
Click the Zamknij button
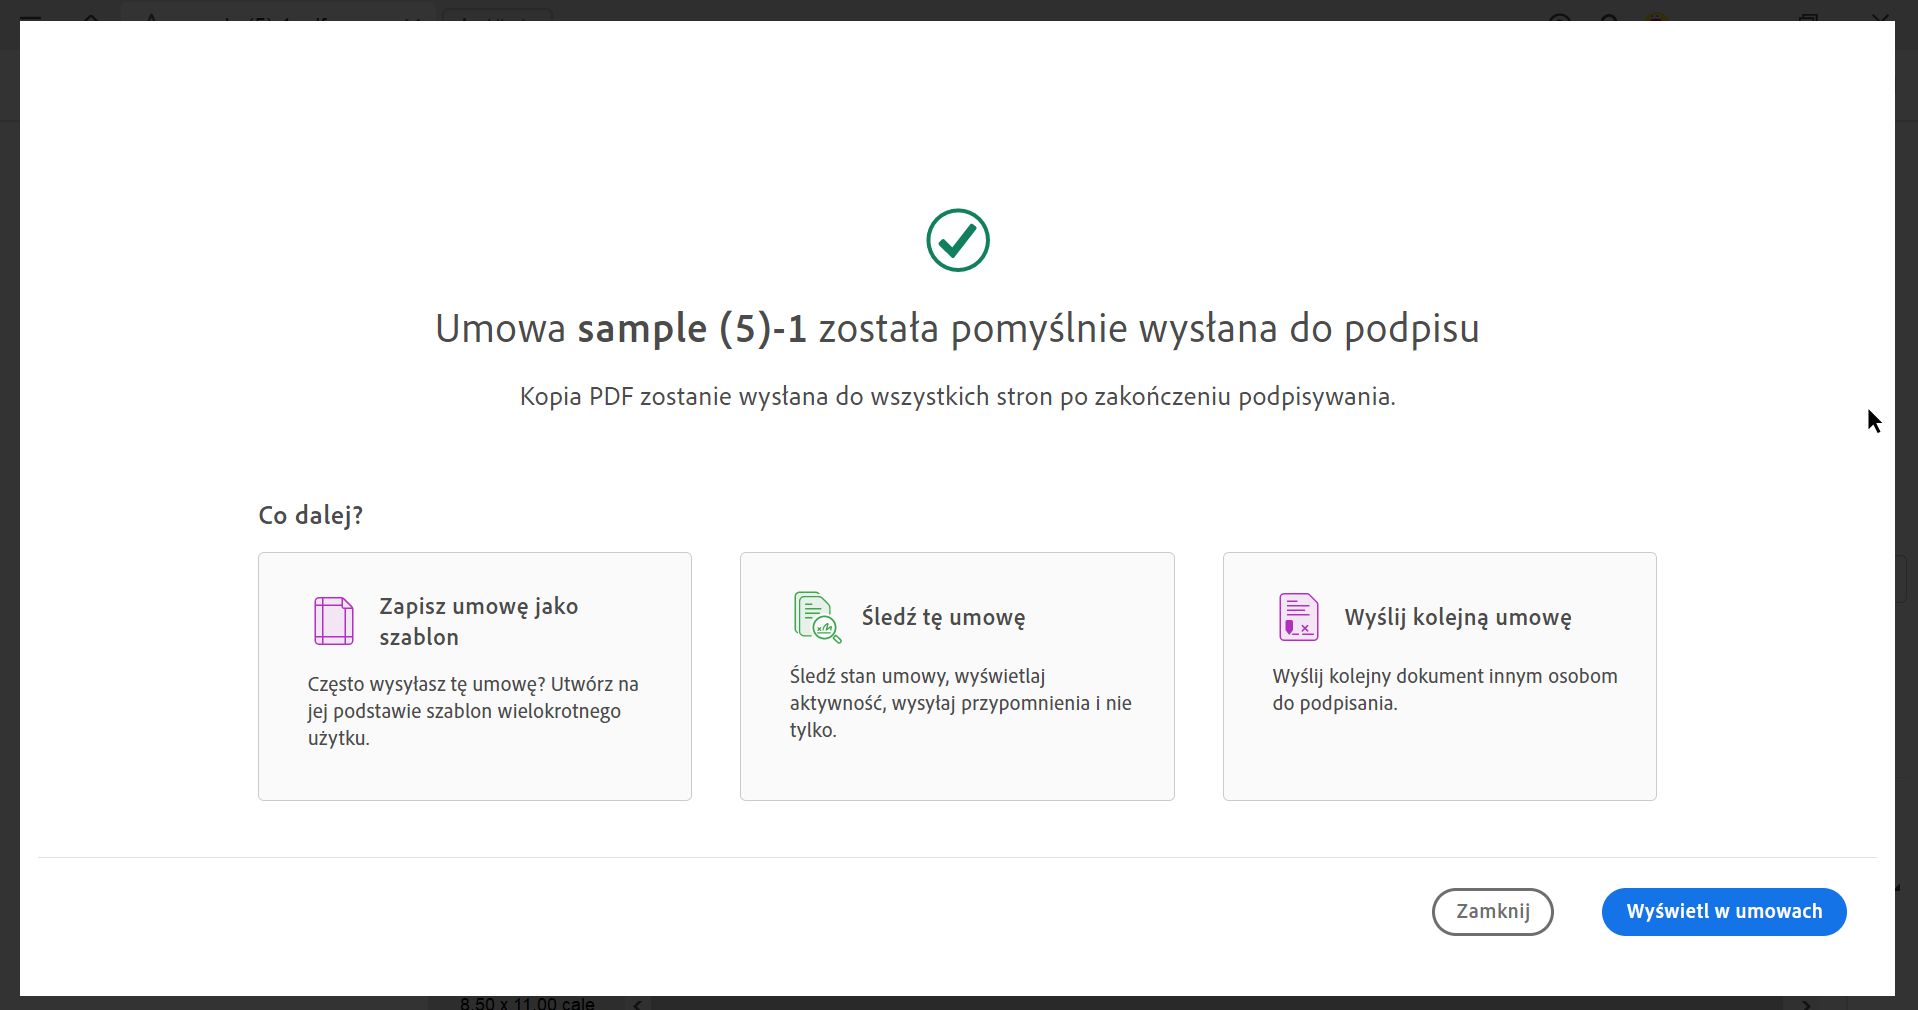coord(1492,911)
